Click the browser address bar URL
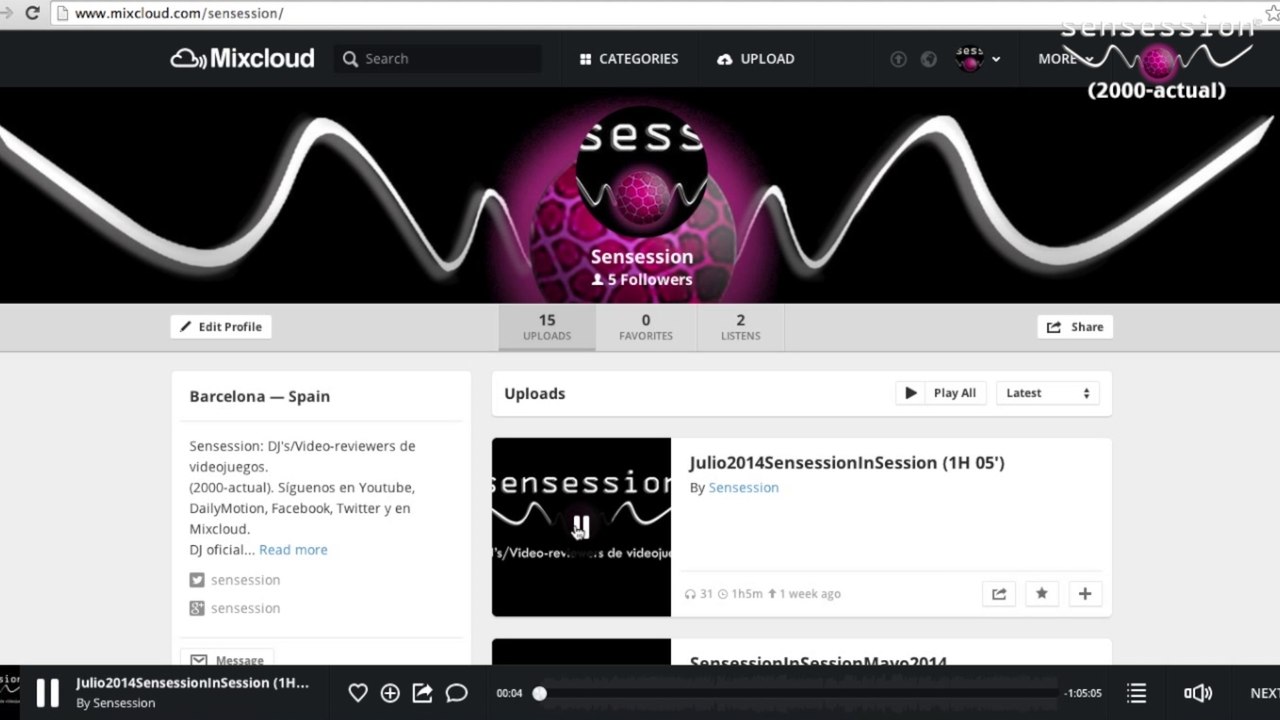This screenshot has width=1280, height=720. [x=179, y=13]
